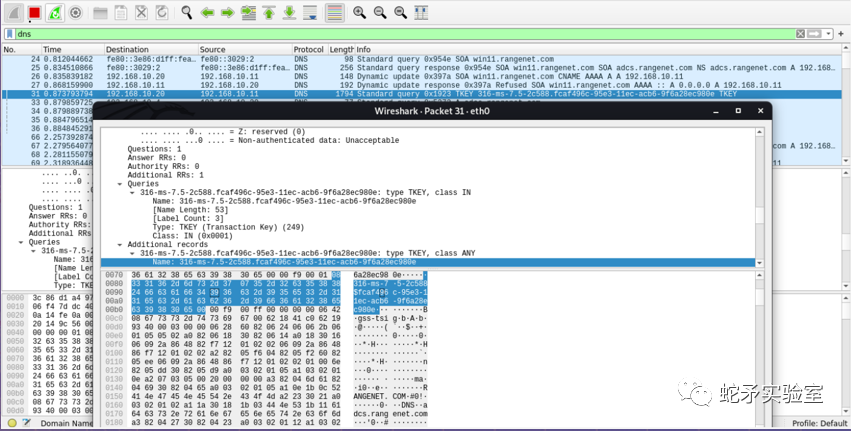
Task: Start a new capture with shark fin icon
Action: 14,12
